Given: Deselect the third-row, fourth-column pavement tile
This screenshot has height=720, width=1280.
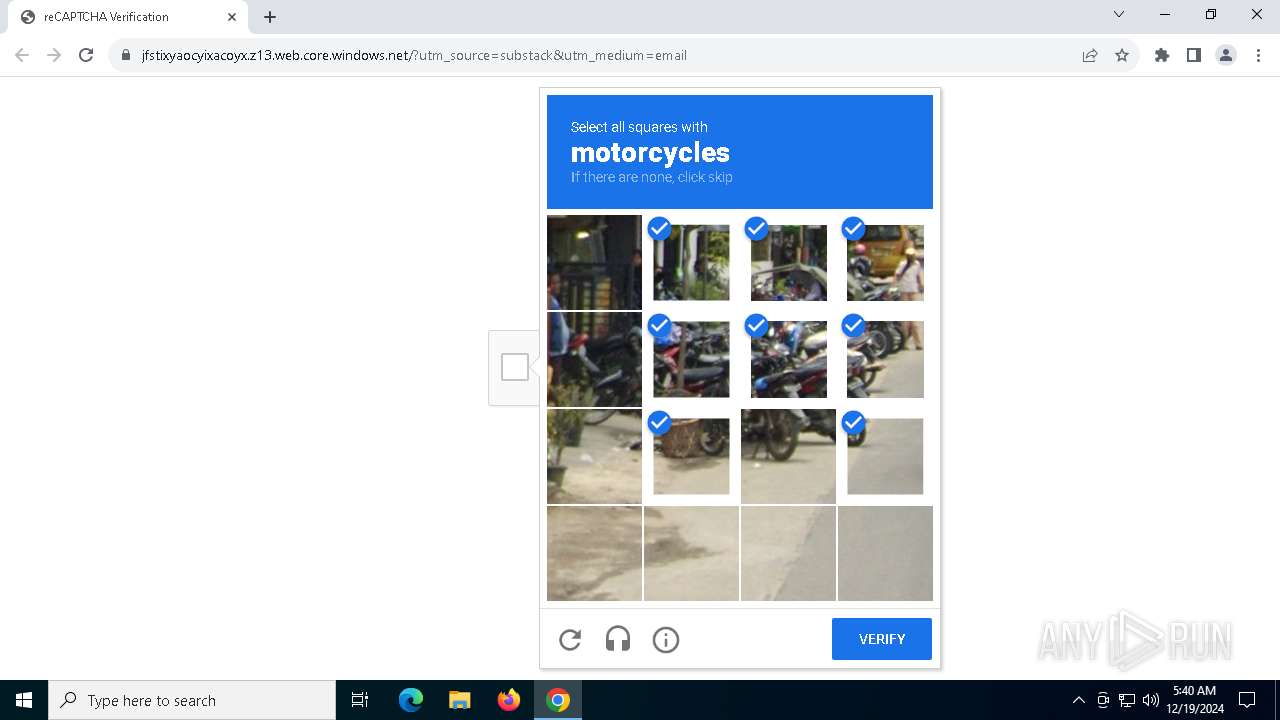Looking at the screenshot, I should [885, 456].
